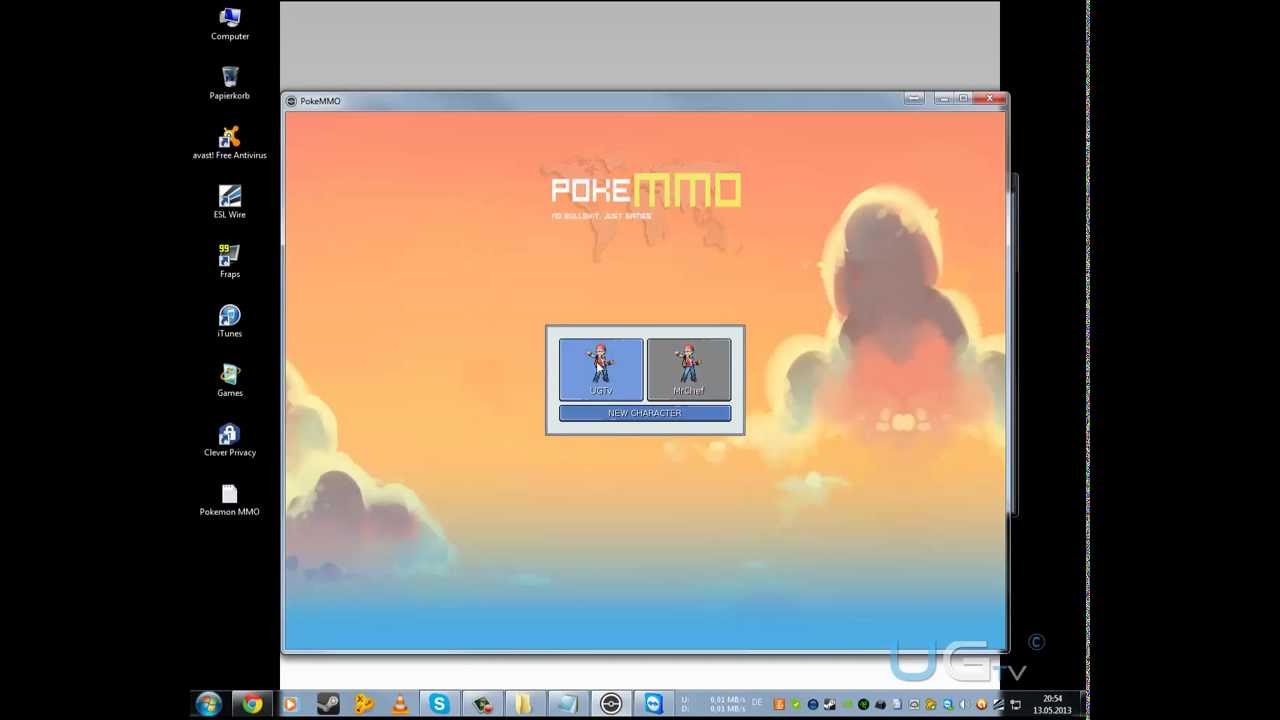
Task: Select the Games desktop icon
Action: click(230, 381)
